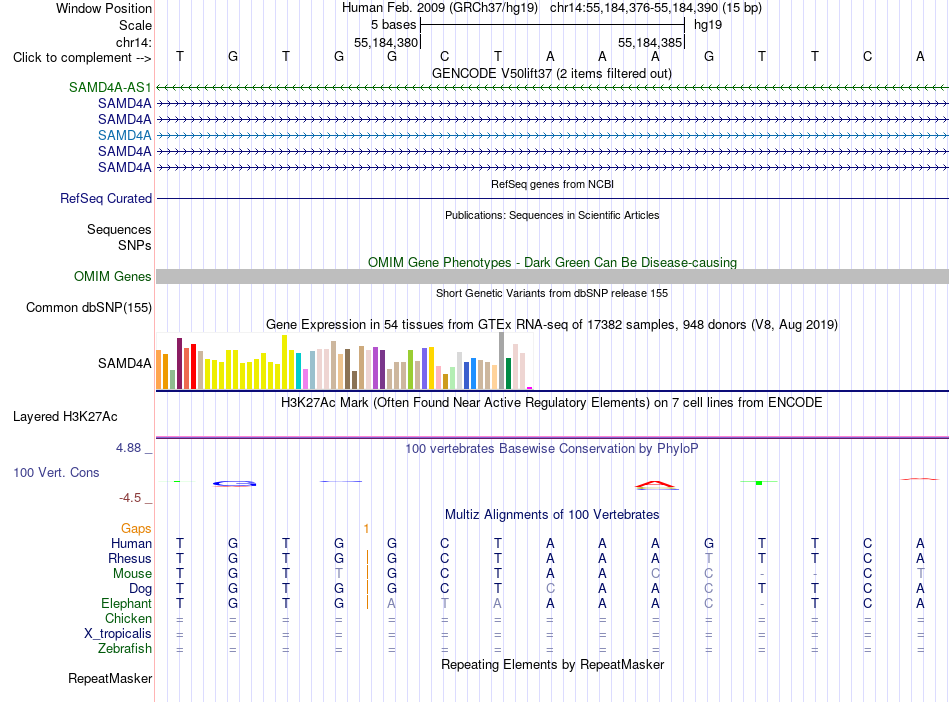Click '100 vertebrates Basewise Conservation by PhyloP' title
Viewport: 950px width, 702px height.
click(552, 449)
